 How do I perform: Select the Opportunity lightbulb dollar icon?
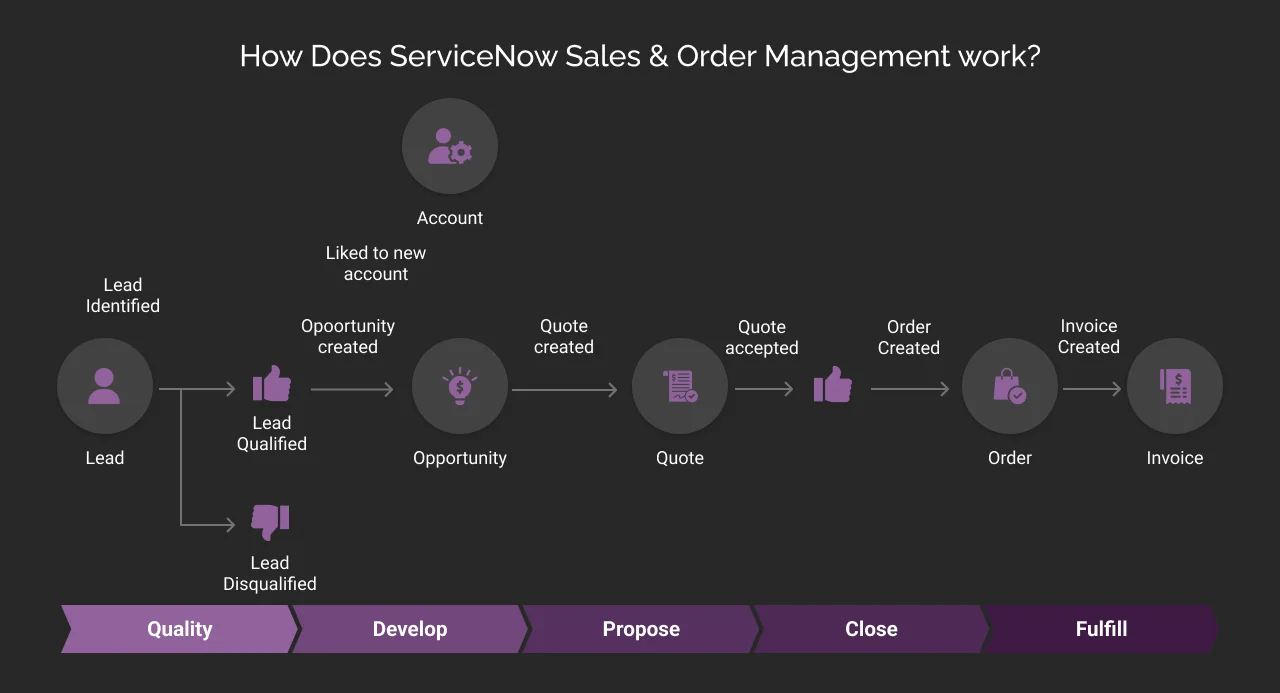[x=460, y=386]
